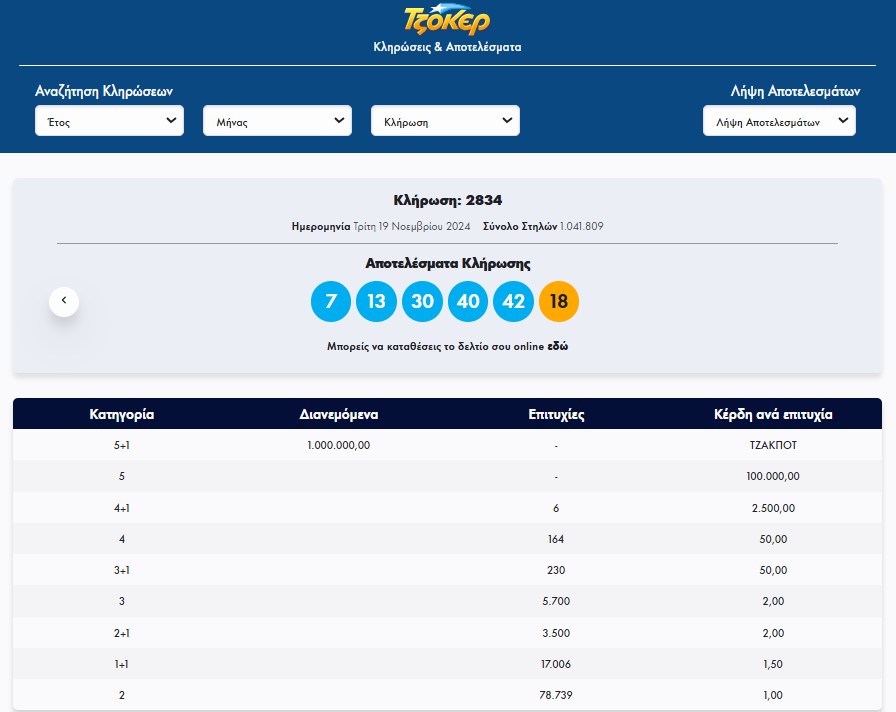The image size is (896, 712).
Task: Click the blue number 40 ball
Action: 468,302
